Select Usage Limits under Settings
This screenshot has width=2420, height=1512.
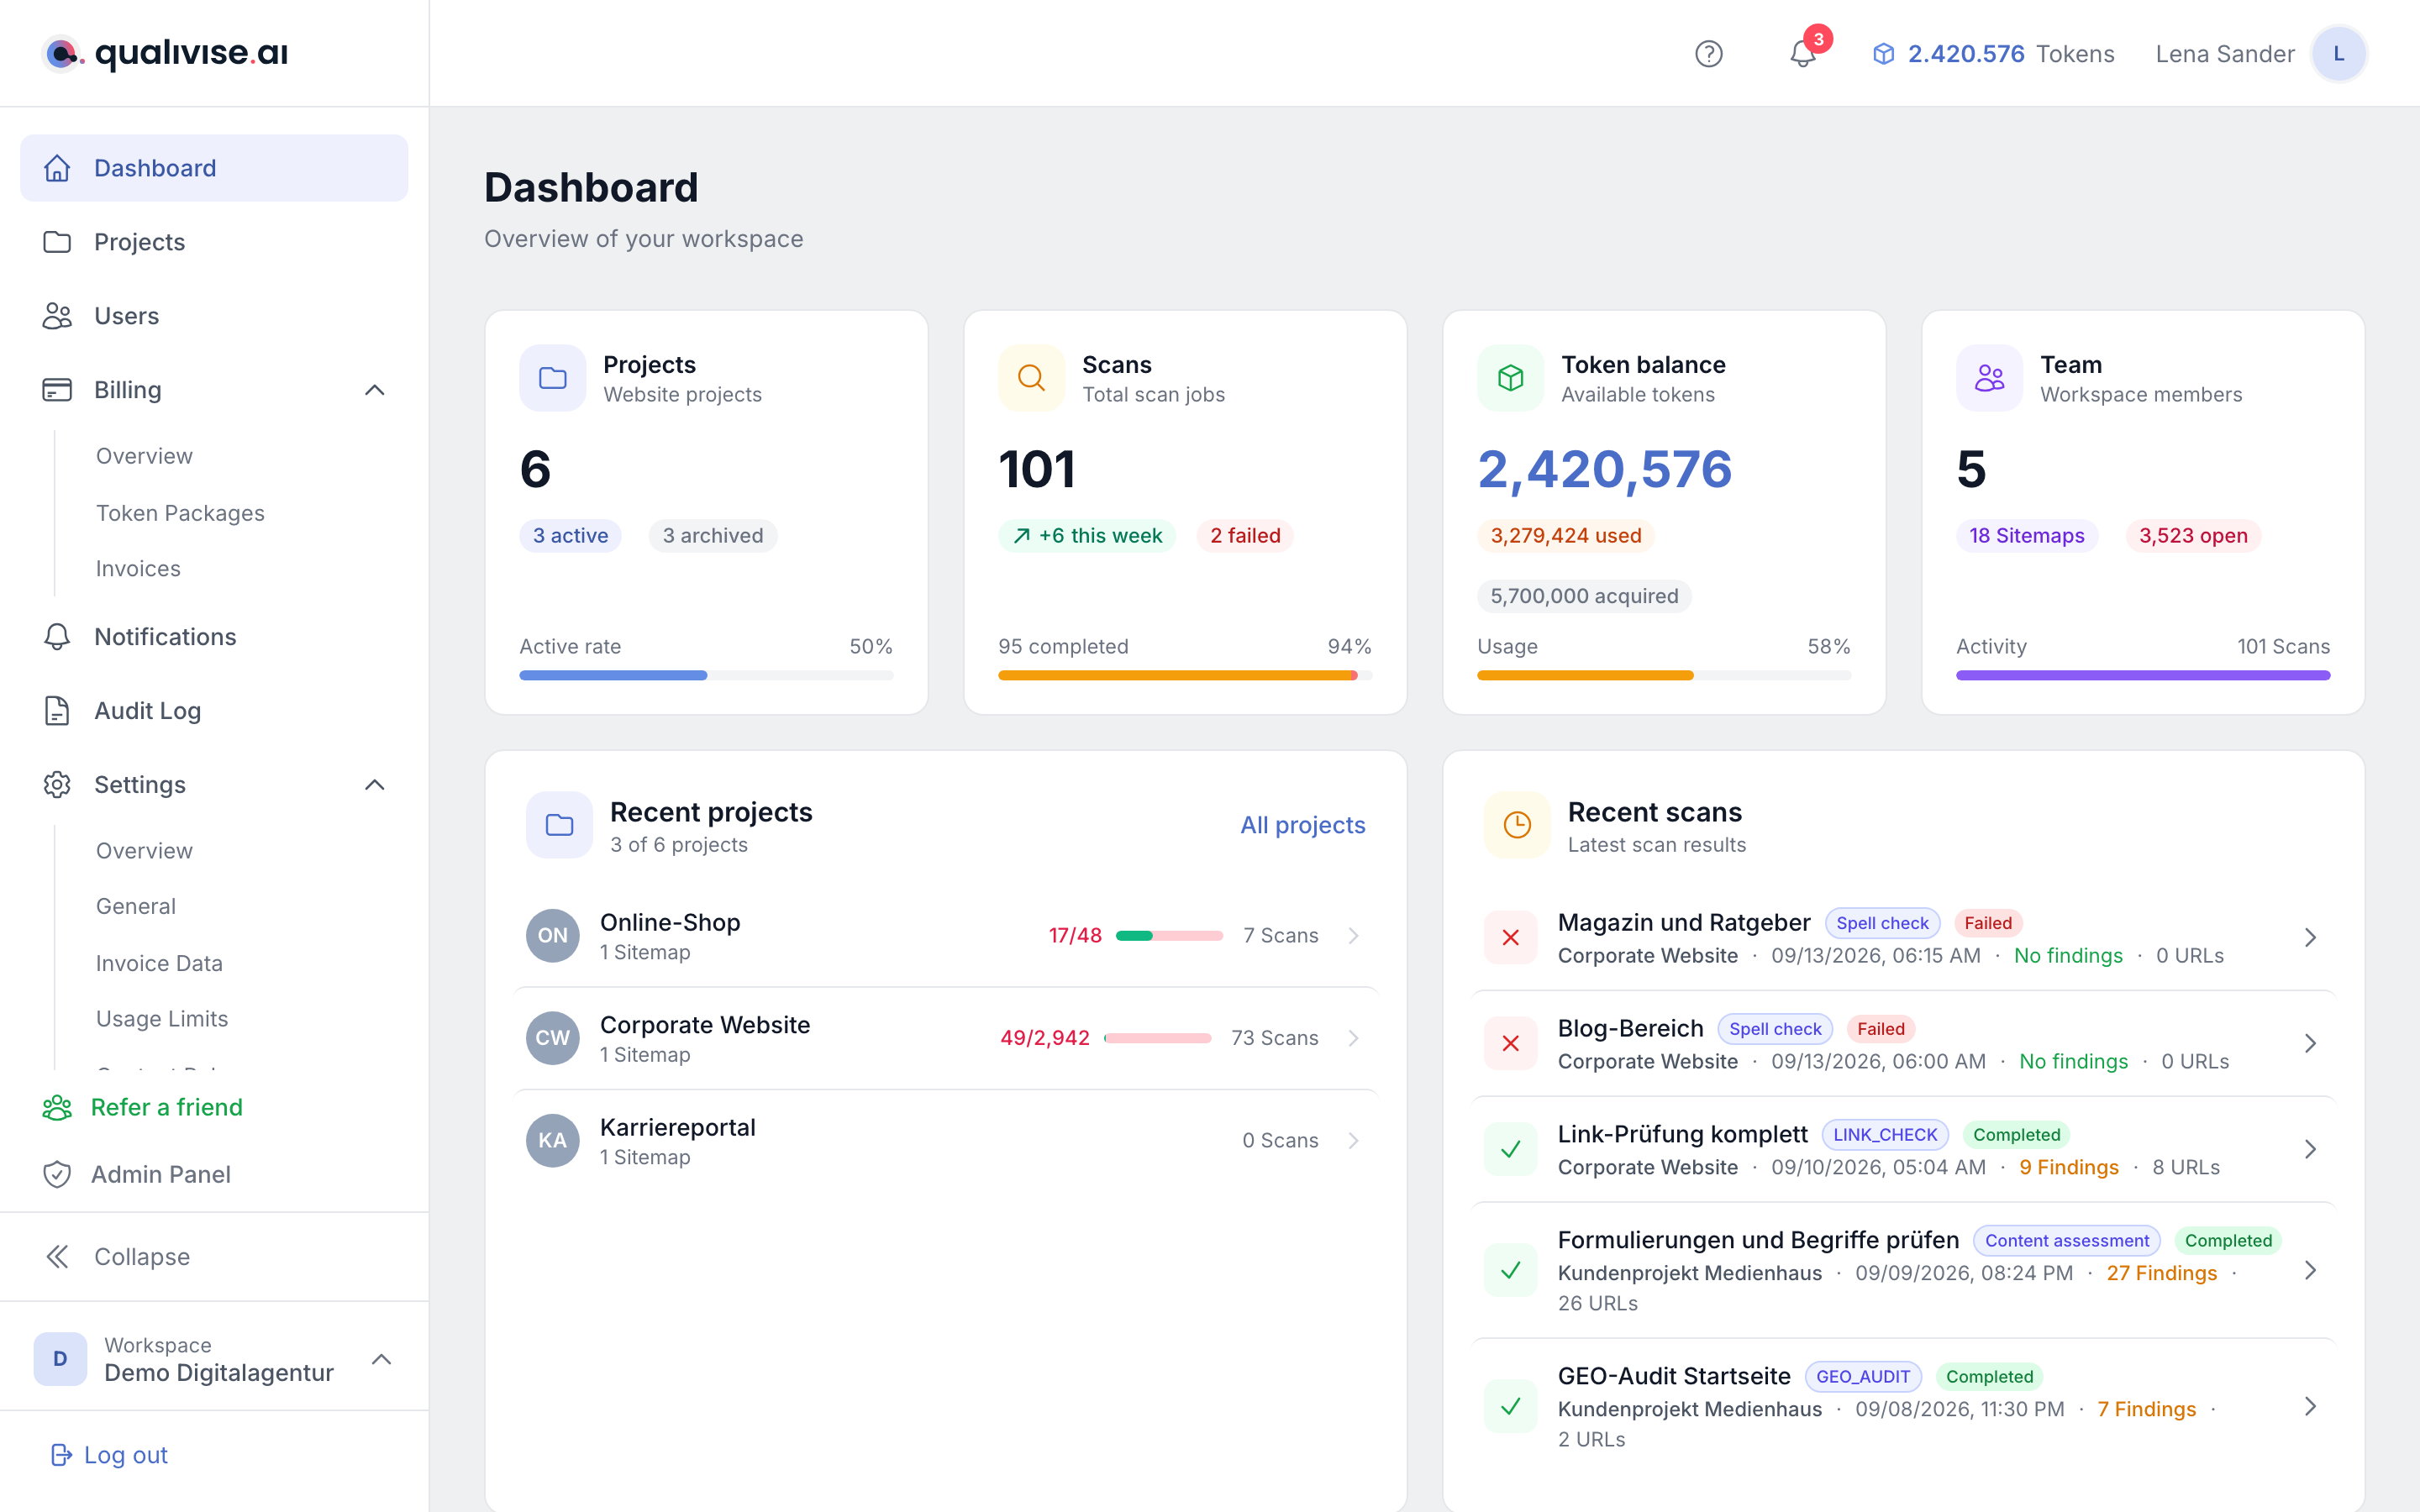(x=162, y=1018)
